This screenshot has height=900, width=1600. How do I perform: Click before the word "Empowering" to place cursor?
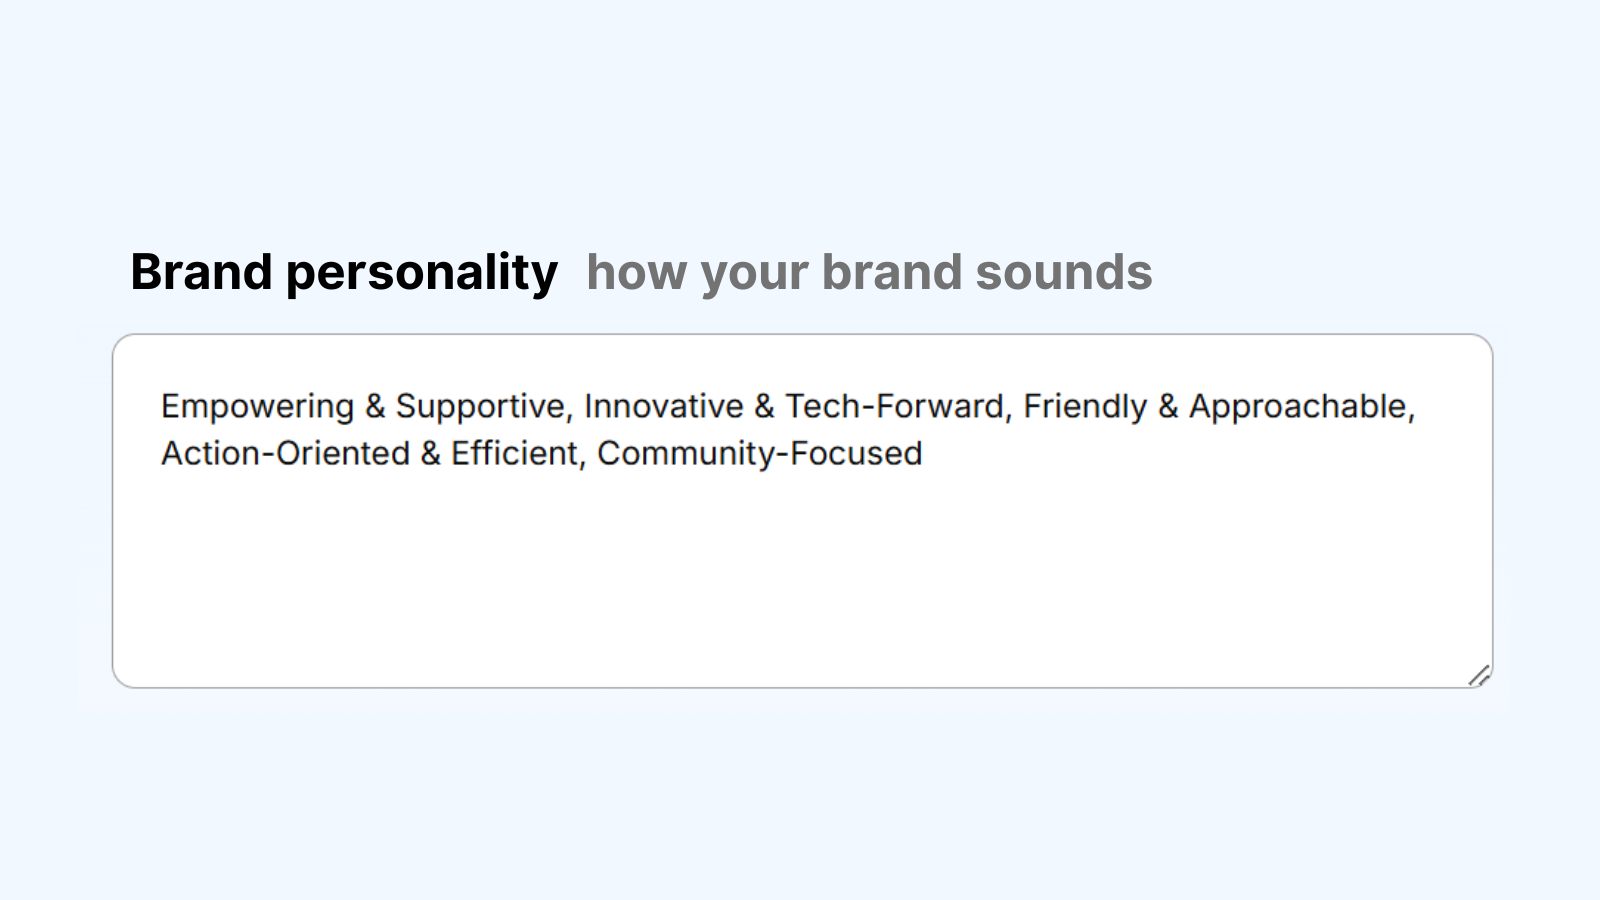161,406
